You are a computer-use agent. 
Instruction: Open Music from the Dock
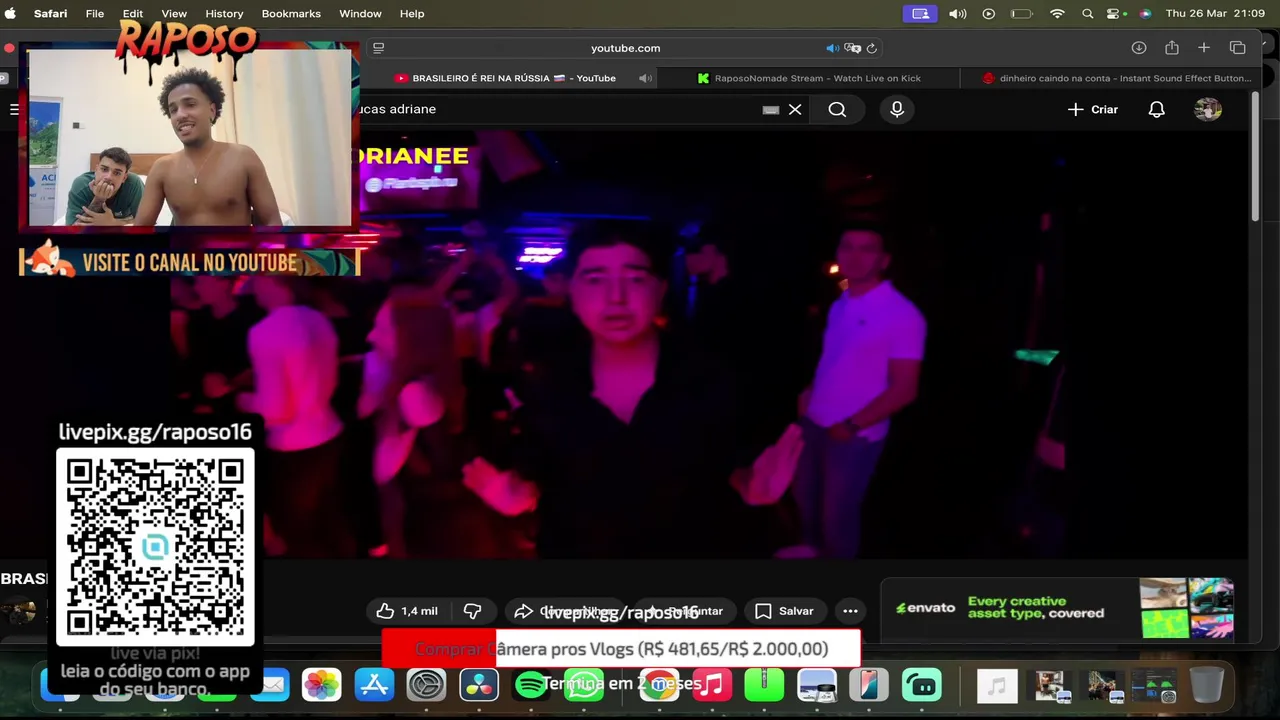click(x=711, y=685)
